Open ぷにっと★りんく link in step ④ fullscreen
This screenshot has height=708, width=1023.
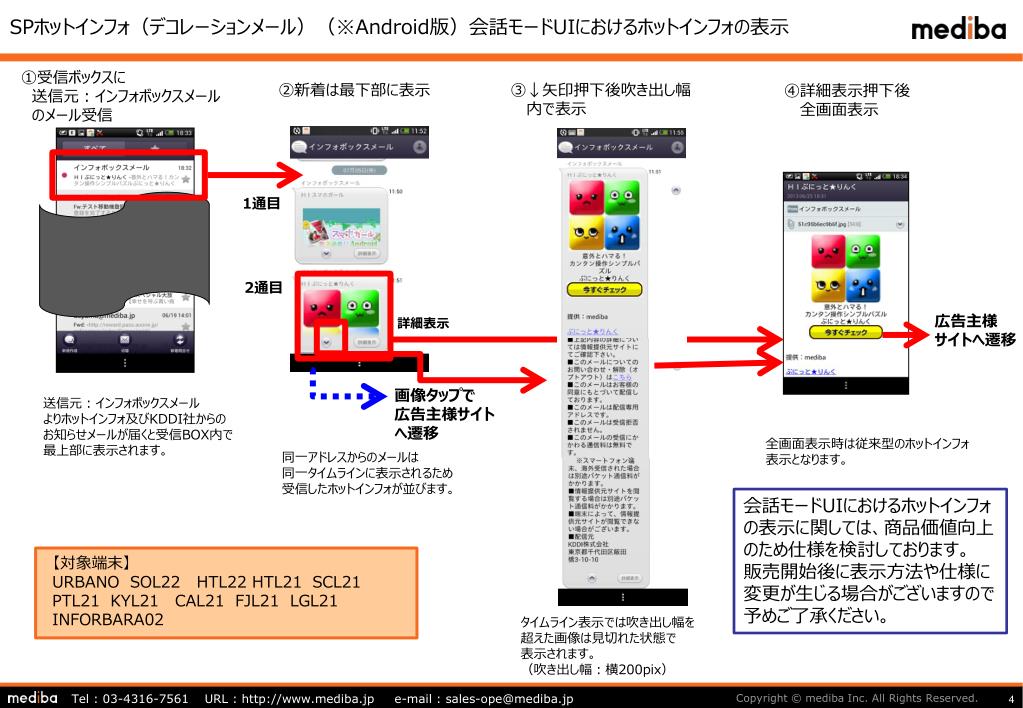(810, 371)
